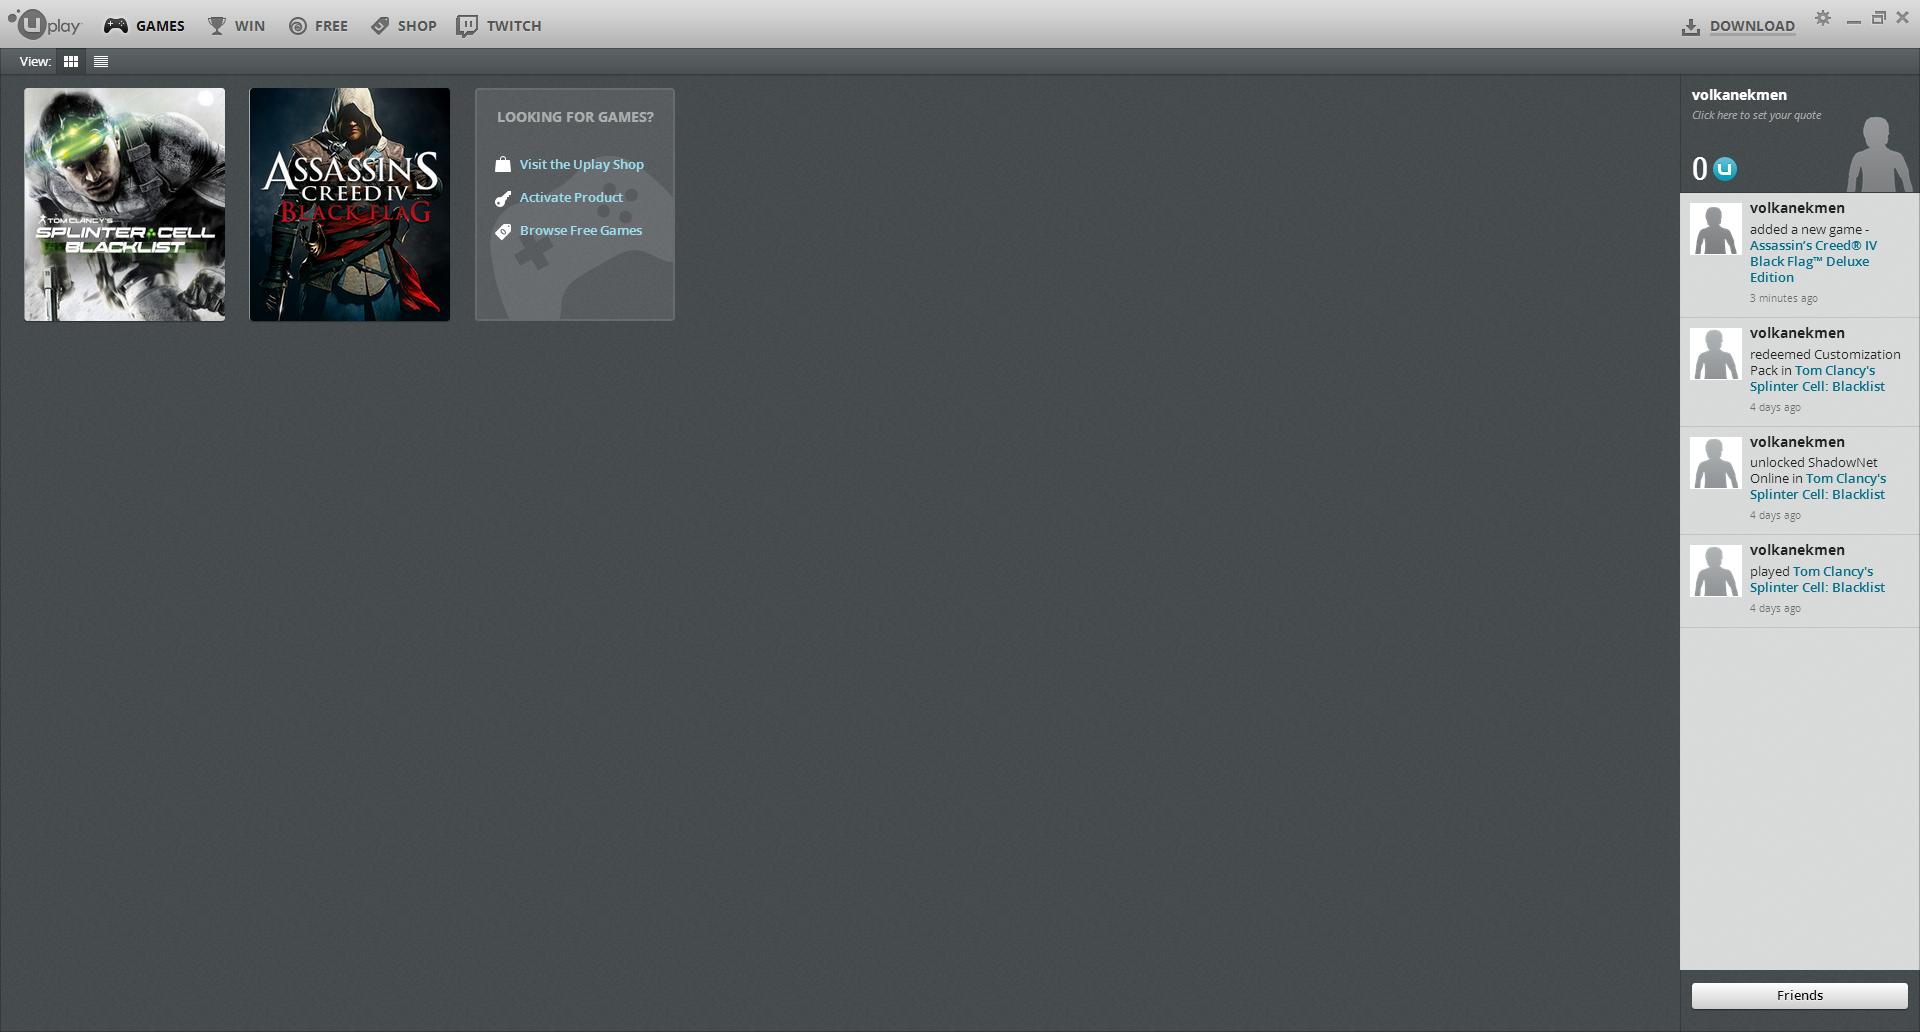The width and height of the screenshot is (1920, 1032).
Task: Open the Games tab
Action: 144,26
